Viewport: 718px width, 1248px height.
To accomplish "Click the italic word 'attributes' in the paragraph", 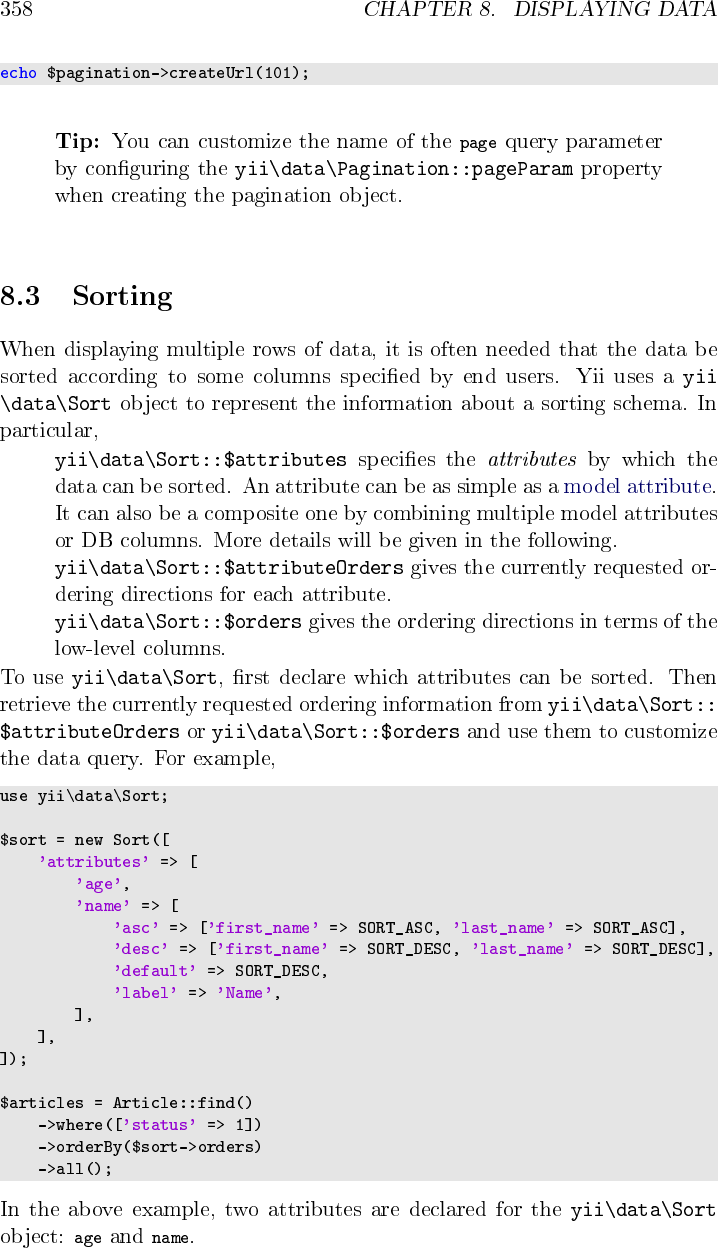I will pos(532,460).
